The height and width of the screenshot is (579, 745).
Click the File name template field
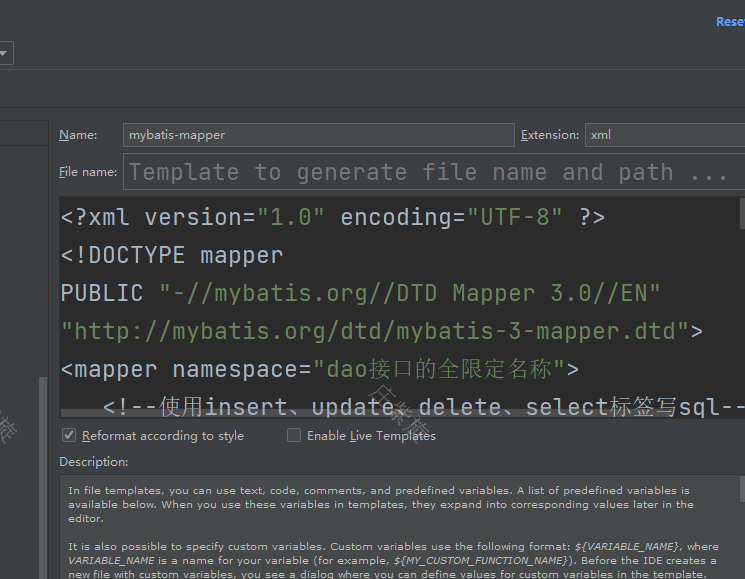pyautogui.click(x=434, y=171)
